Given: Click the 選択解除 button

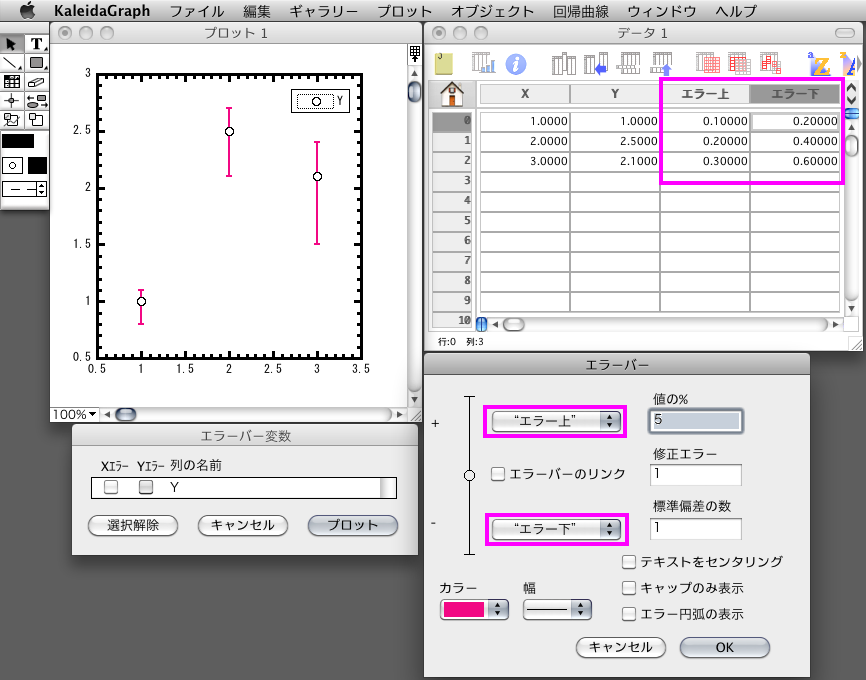Looking at the screenshot, I should 133,525.
